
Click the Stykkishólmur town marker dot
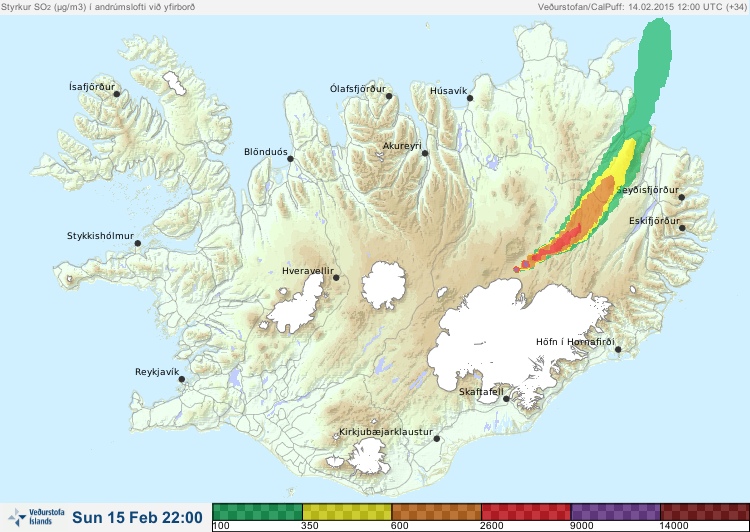[138, 244]
